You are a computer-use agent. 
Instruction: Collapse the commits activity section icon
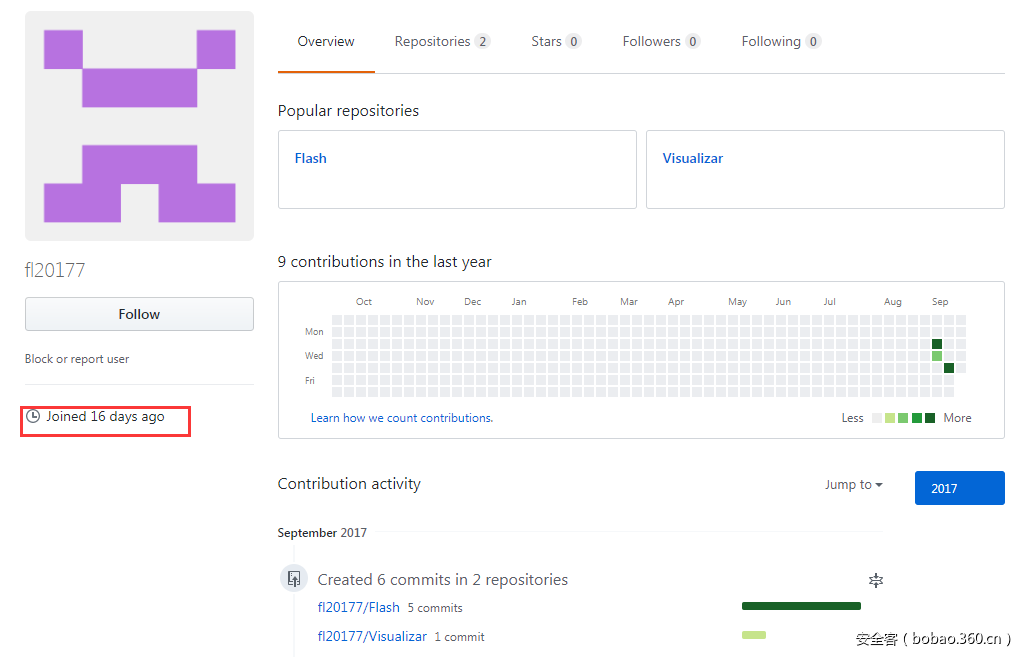pyautogui.click(x=876, y=580)
